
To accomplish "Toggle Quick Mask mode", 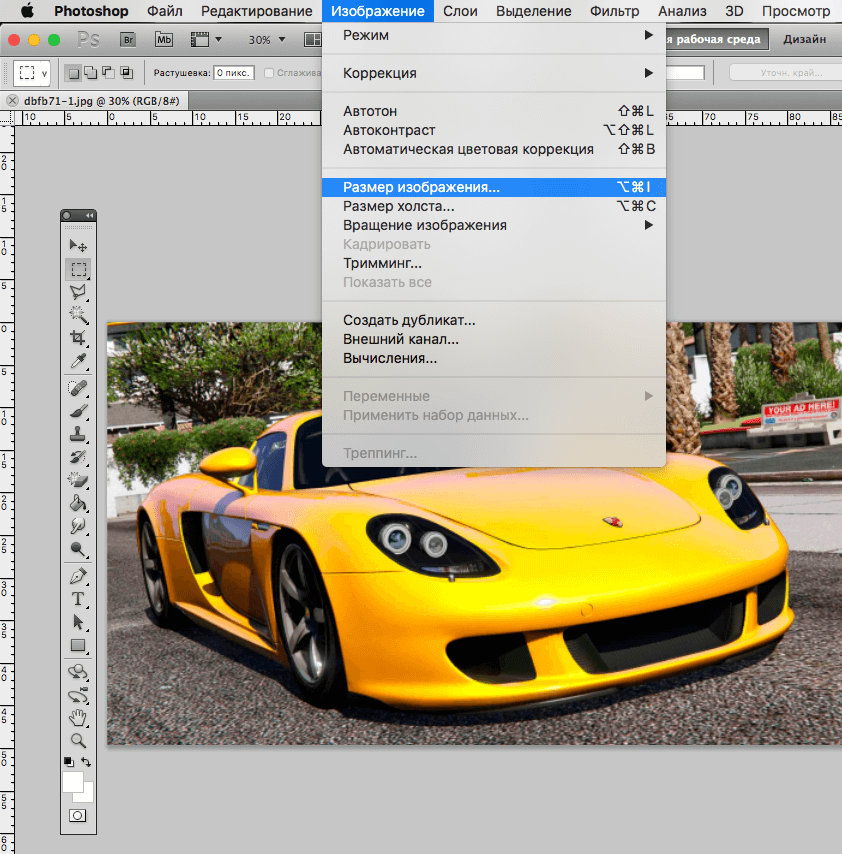I will coord(78,815).
